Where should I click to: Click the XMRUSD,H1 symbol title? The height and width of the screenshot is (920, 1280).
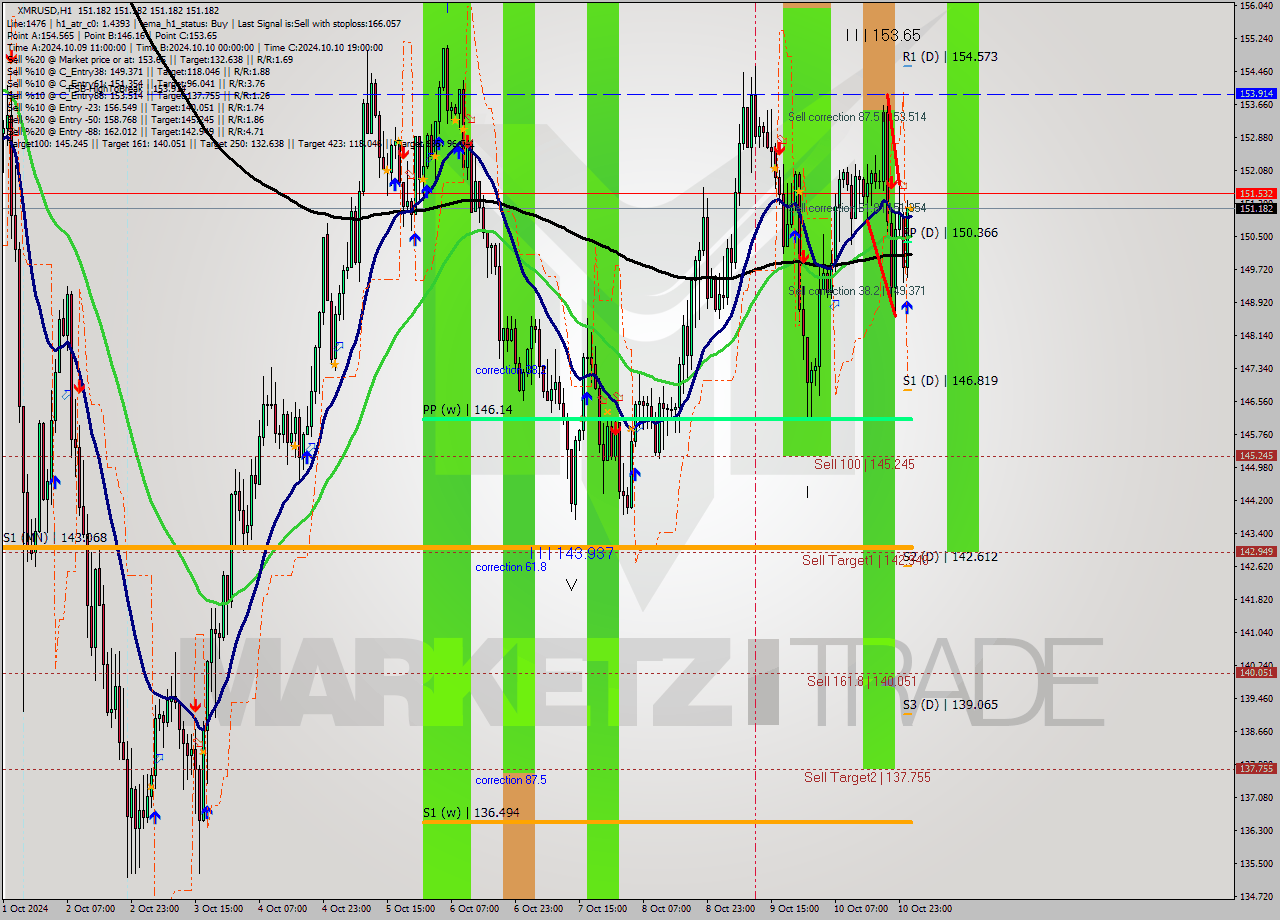tap(45, 10)
